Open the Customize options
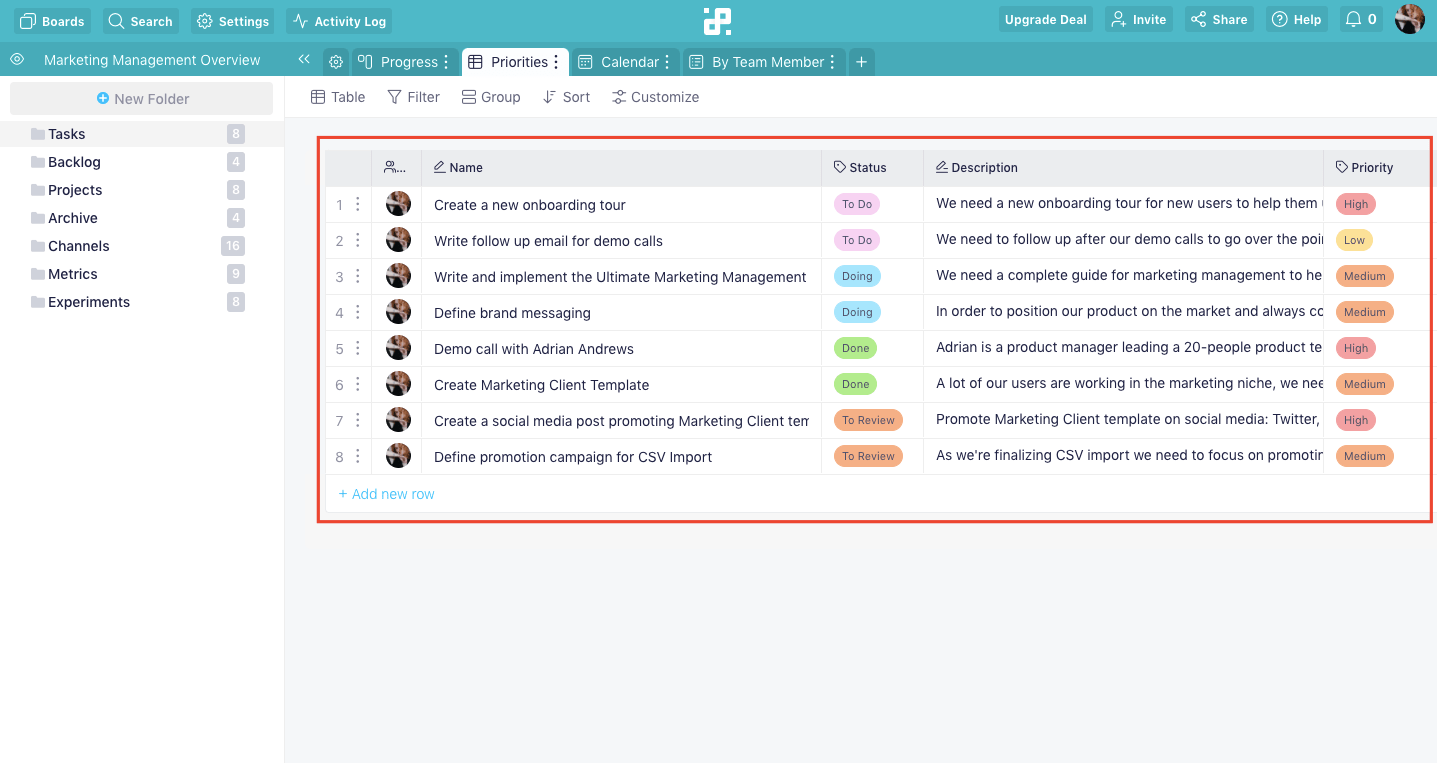The image size is (1437, 763). click(x=655, y=97)
